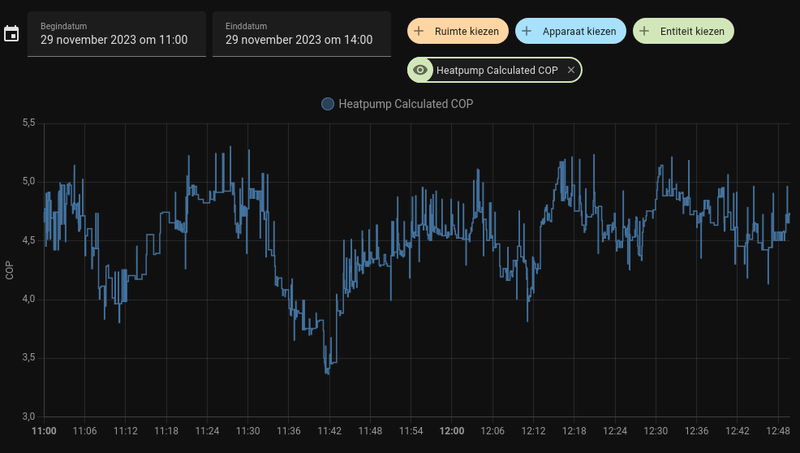
Task: Remove the Heatpump Calculated COP entity chip
Action: coord(571,70)
